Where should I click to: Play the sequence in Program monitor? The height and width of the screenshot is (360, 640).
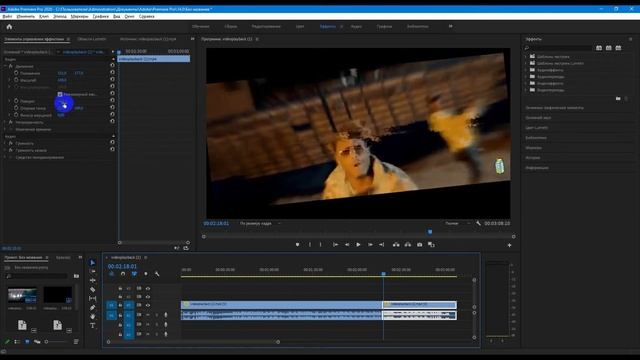click(x=358, y=244)
